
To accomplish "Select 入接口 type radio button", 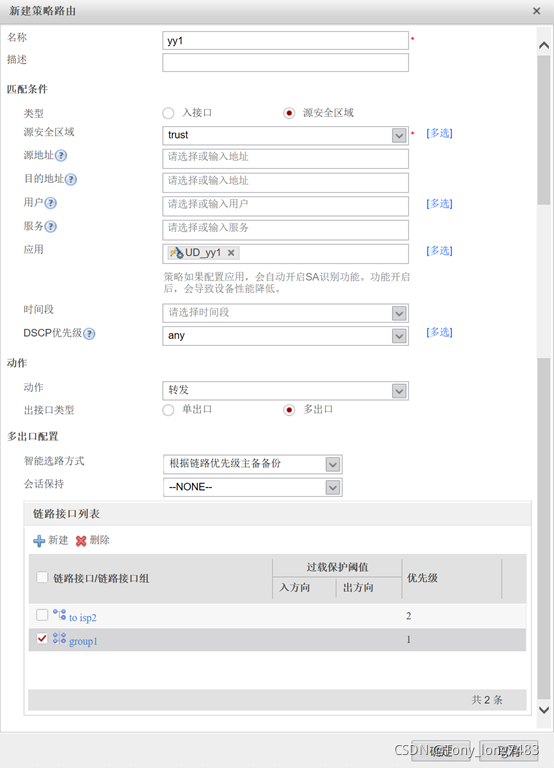I will (x=168, y=113).
